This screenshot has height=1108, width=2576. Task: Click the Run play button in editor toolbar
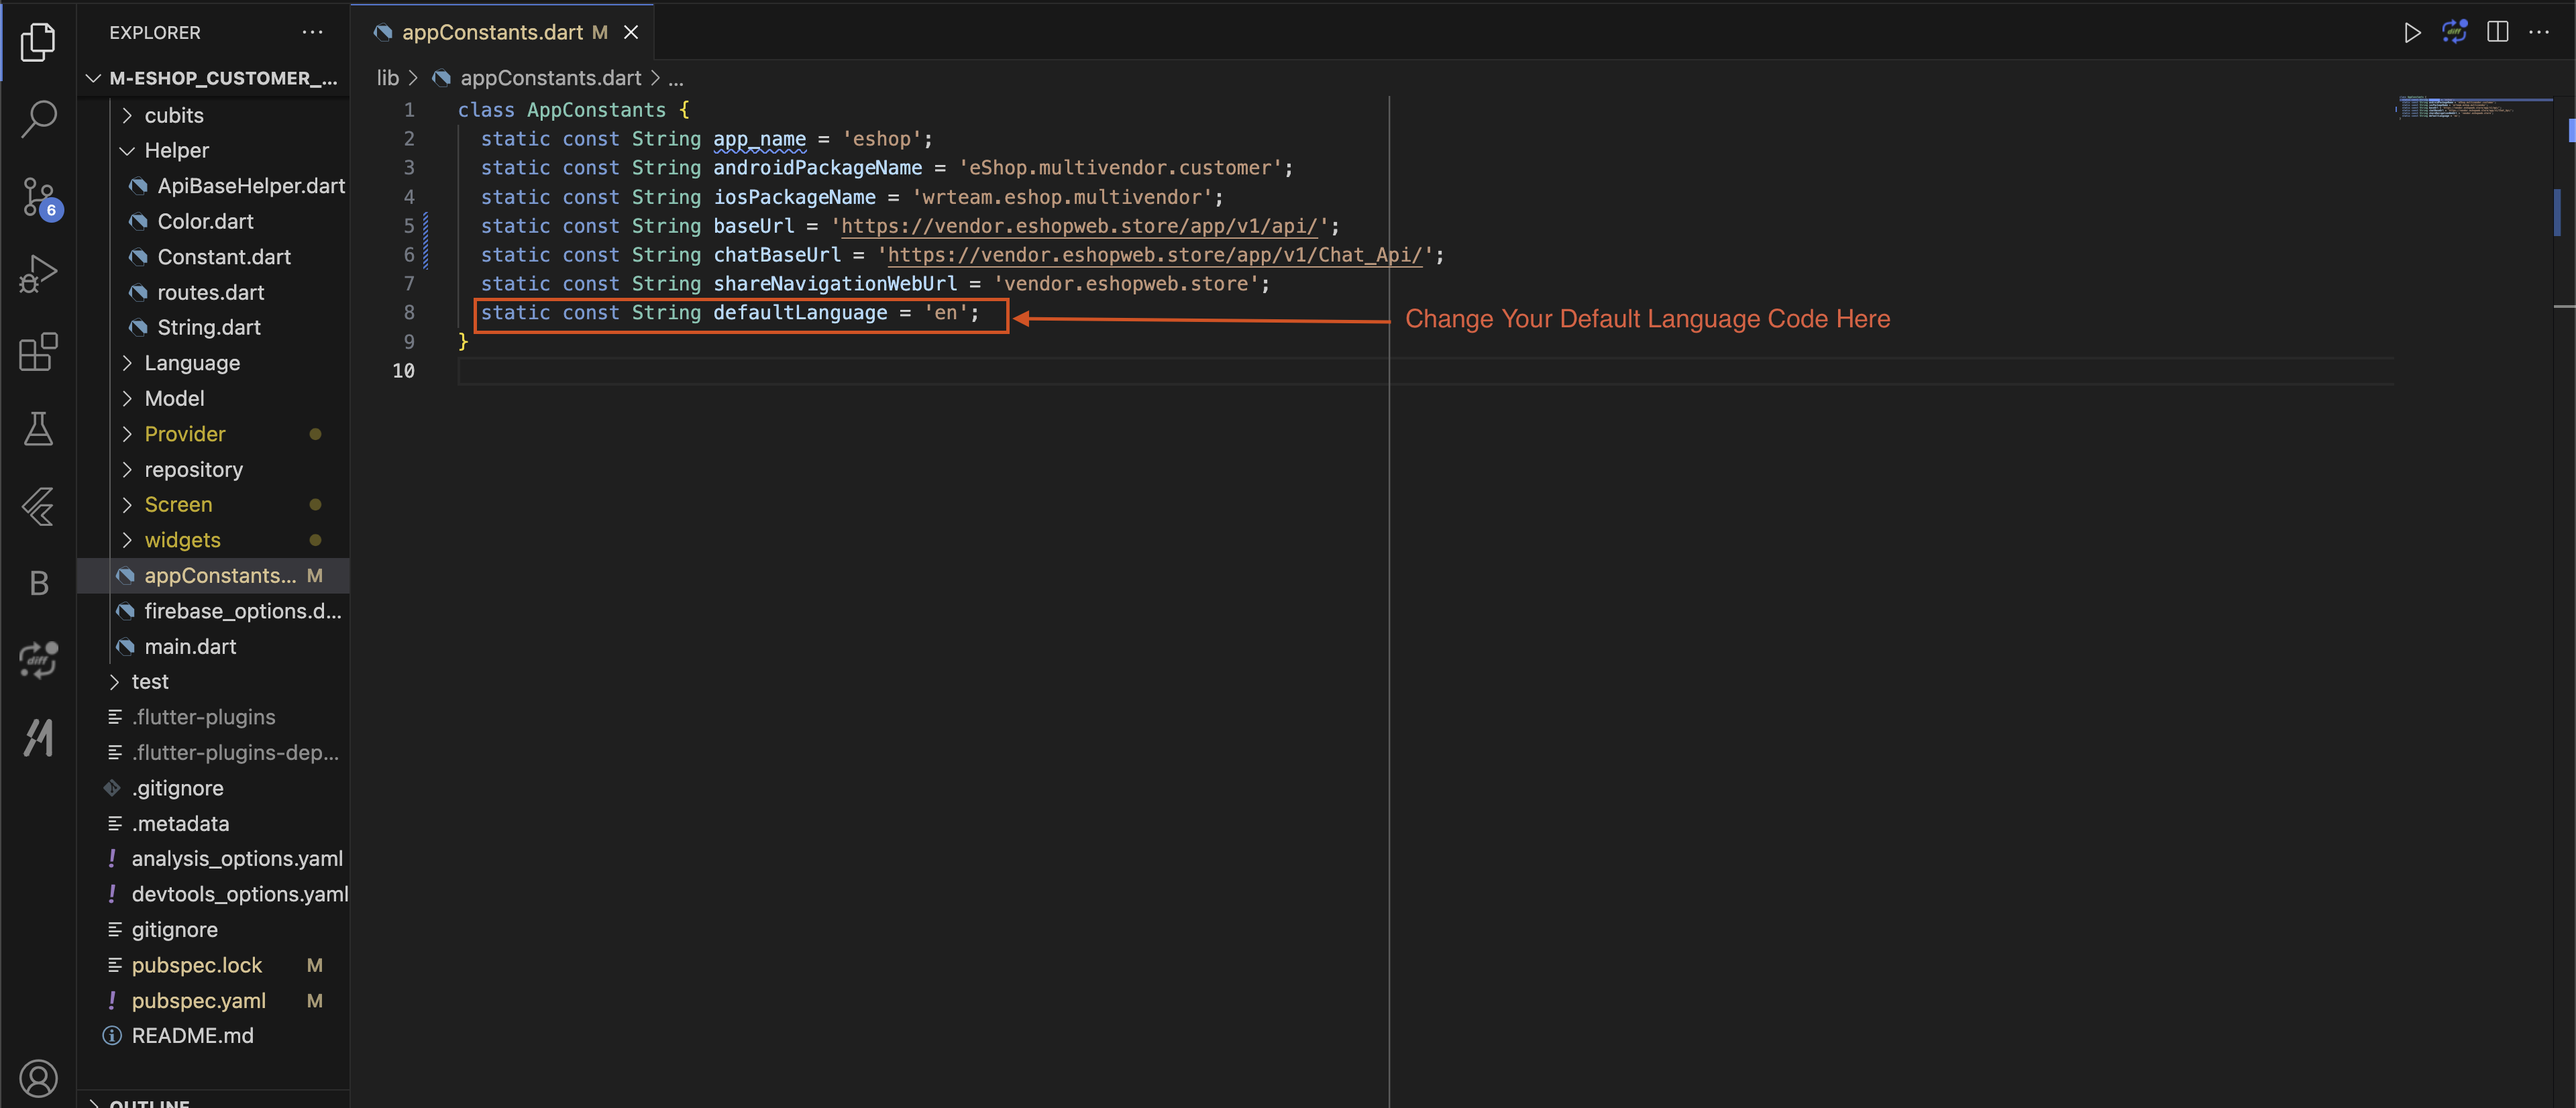pyautogui.click(x=2411, y=33)
